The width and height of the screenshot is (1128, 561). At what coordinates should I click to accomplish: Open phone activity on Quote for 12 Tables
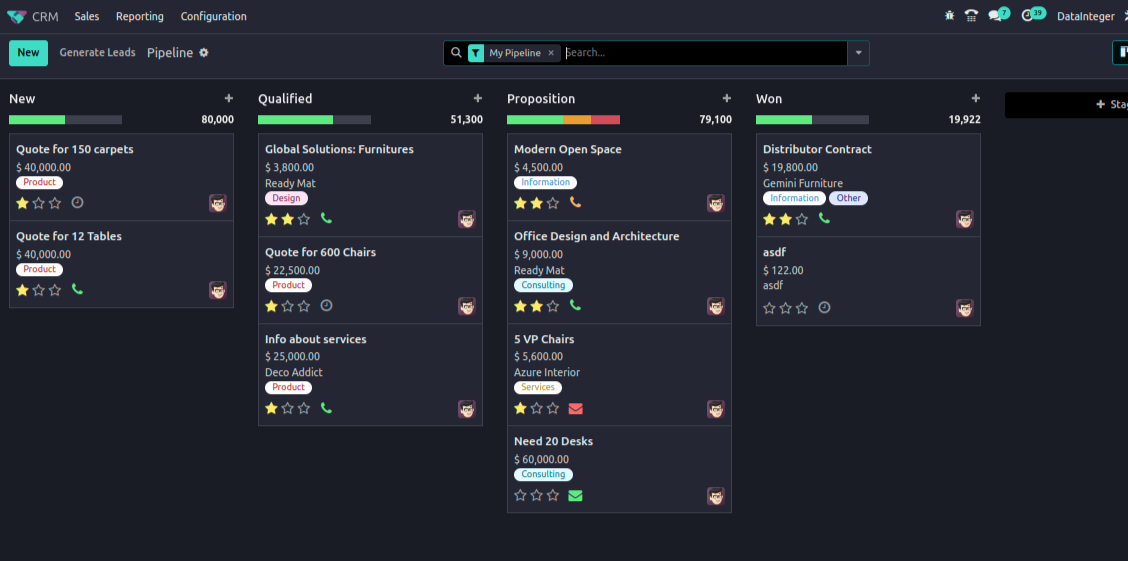tap(78, 290)
